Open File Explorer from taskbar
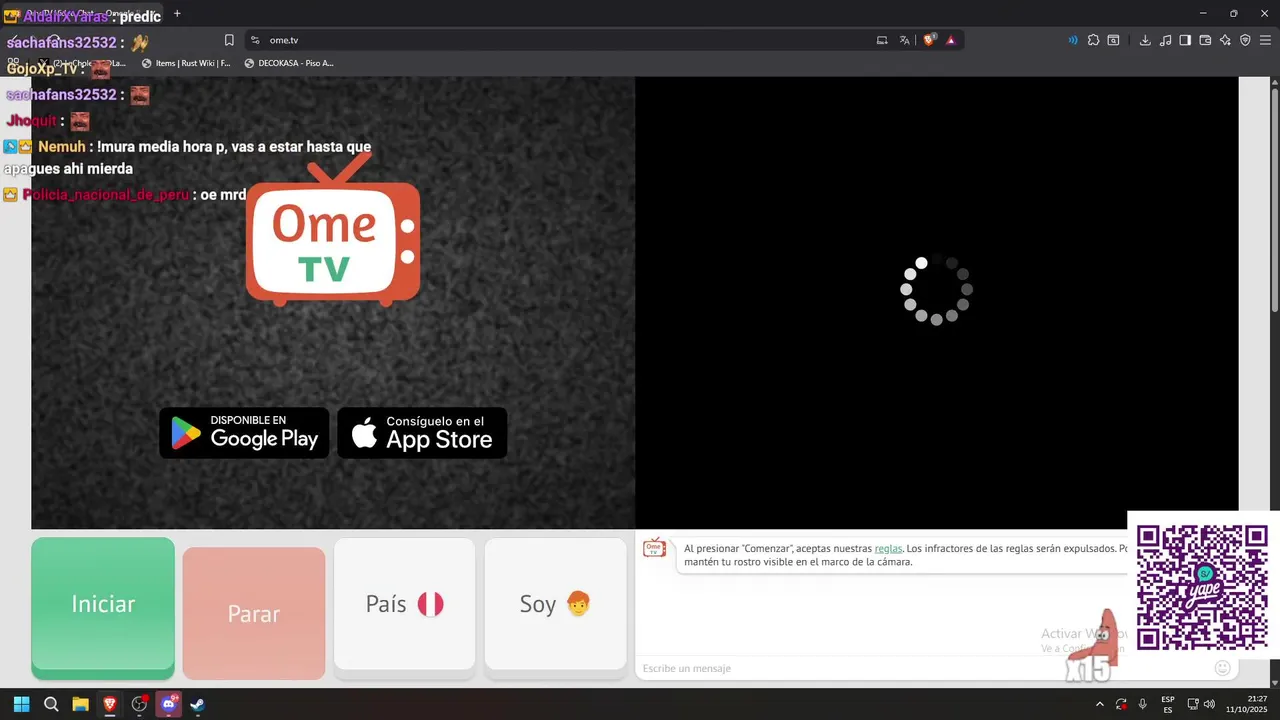The width and height of the screenshot is (1280, 720). tap(80, 704)
